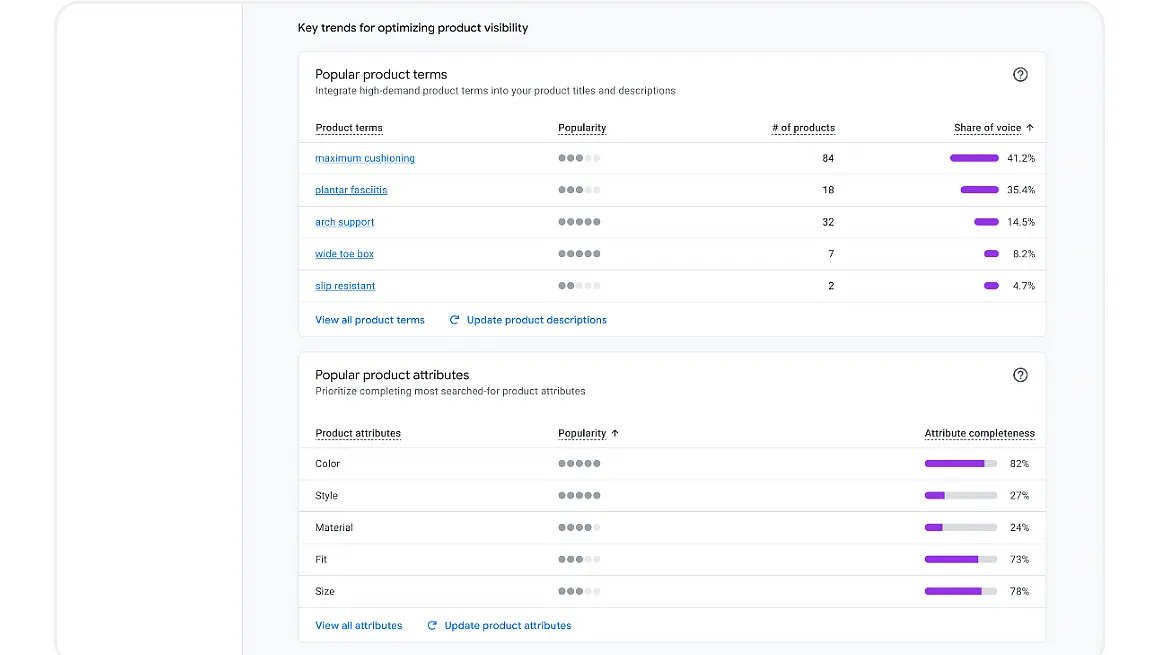1164x655 pixels.
Task: Click popularity dots for wide toe box
Action: point(579,254)
